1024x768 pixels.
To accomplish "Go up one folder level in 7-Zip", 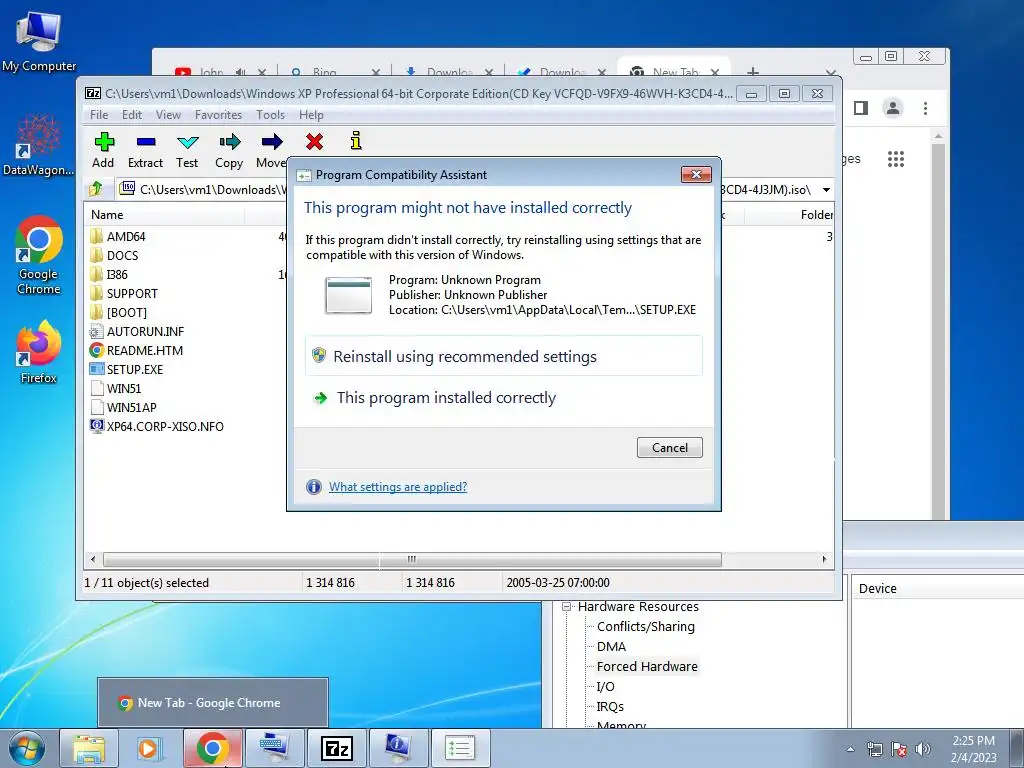I will click(x=96, y=189).
